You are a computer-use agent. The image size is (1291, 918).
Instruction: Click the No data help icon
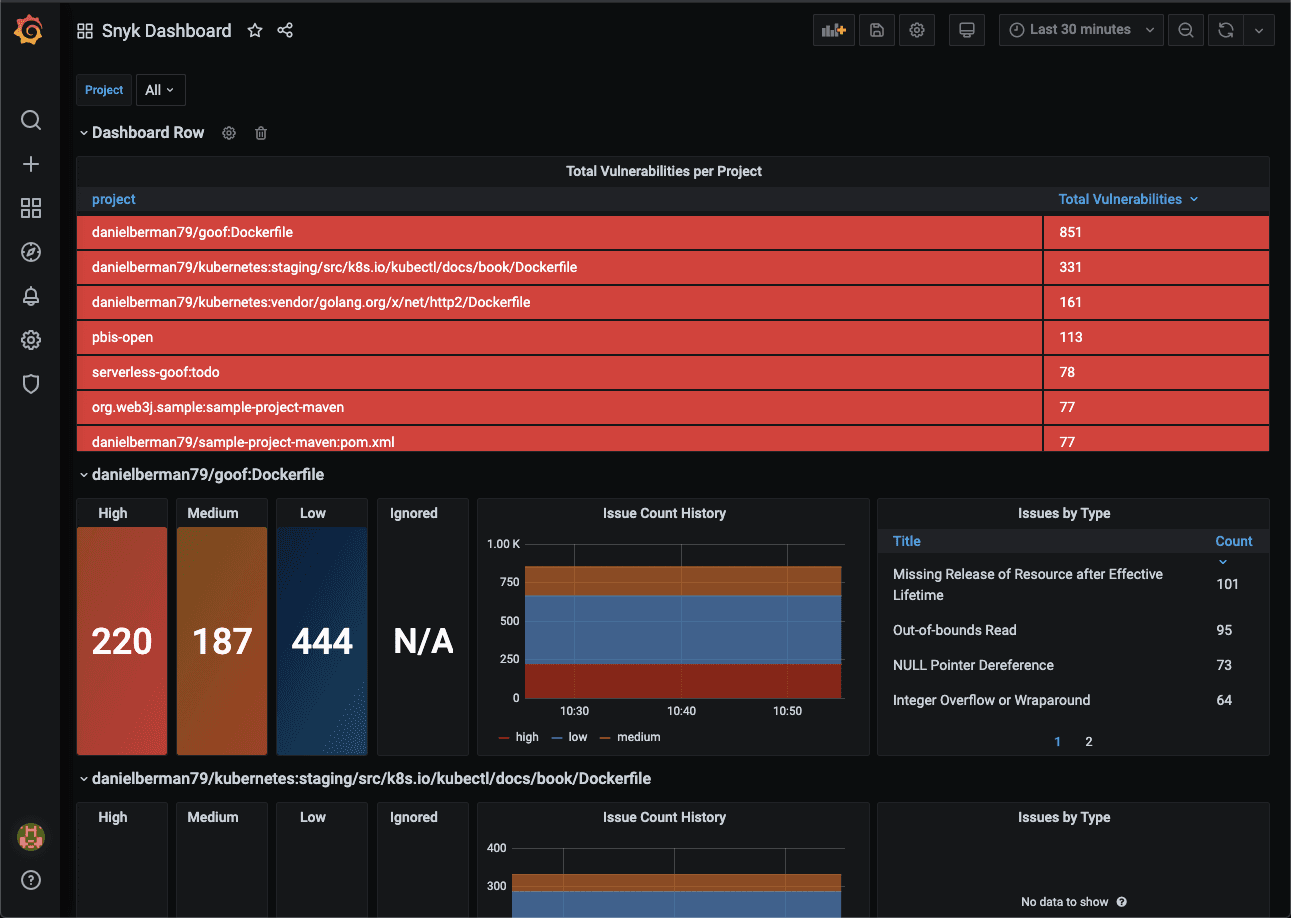point(1121,902)
